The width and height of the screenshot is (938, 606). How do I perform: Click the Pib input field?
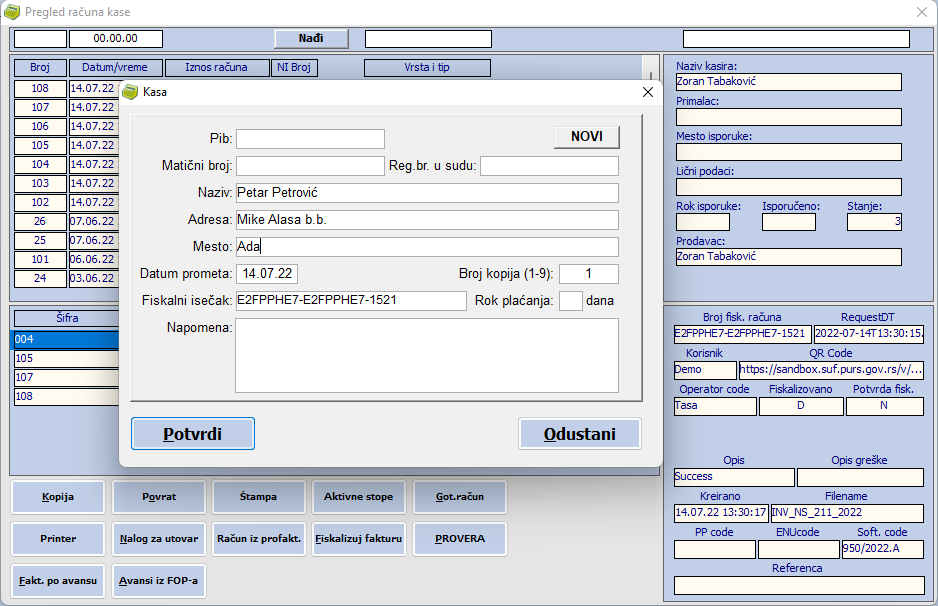coord(310,139)
